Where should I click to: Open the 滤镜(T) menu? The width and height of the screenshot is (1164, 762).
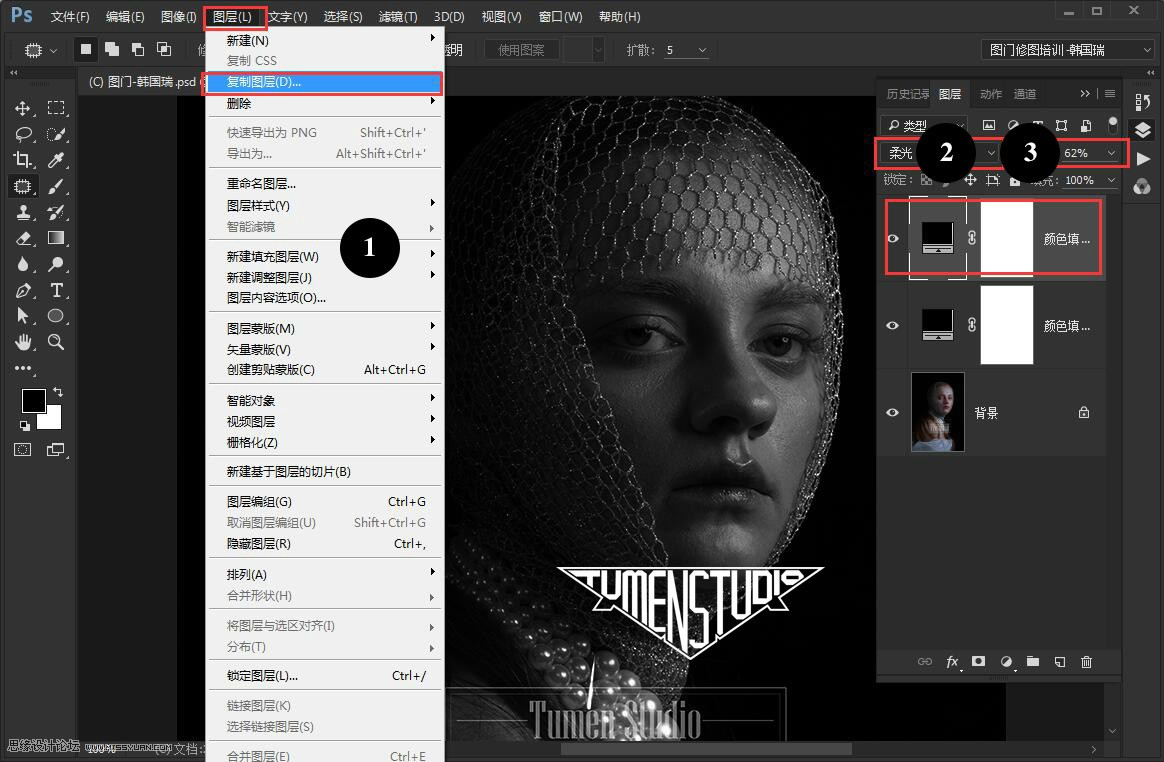(398, 16)
